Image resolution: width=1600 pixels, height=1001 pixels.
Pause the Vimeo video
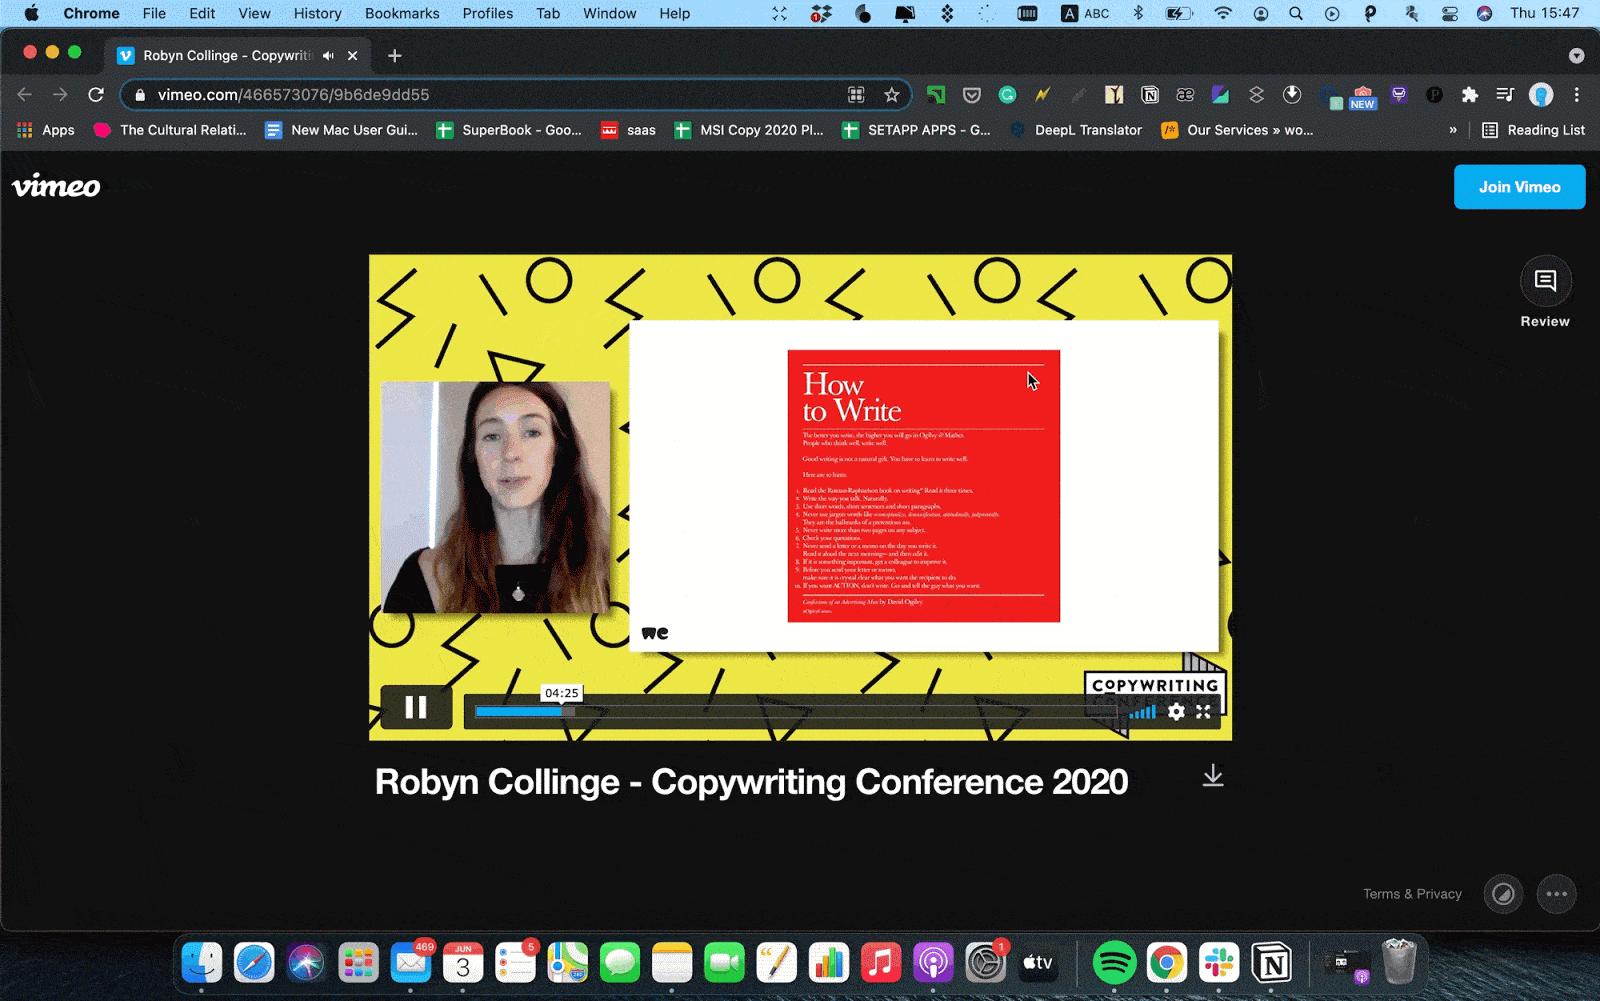coord(416,708)
